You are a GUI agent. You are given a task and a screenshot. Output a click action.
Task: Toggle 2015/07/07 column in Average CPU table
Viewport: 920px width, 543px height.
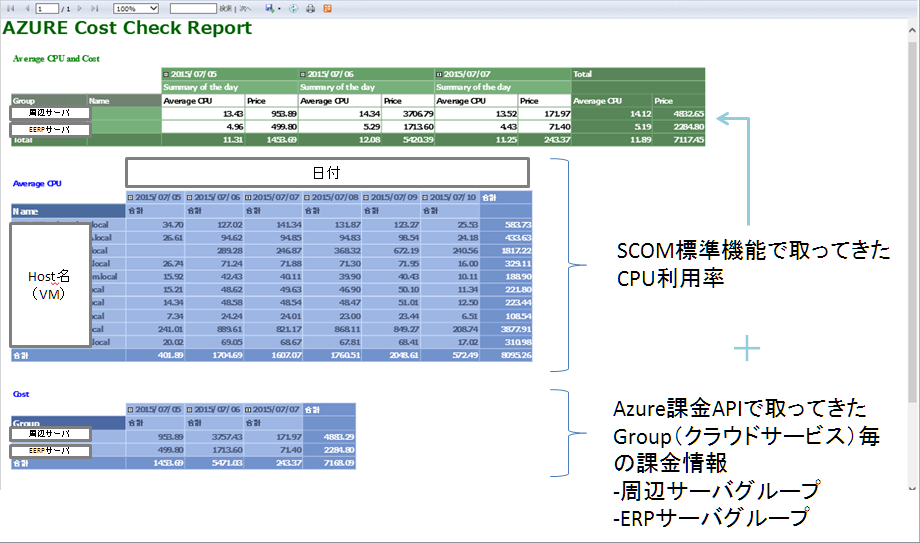(x=248, y=198)
